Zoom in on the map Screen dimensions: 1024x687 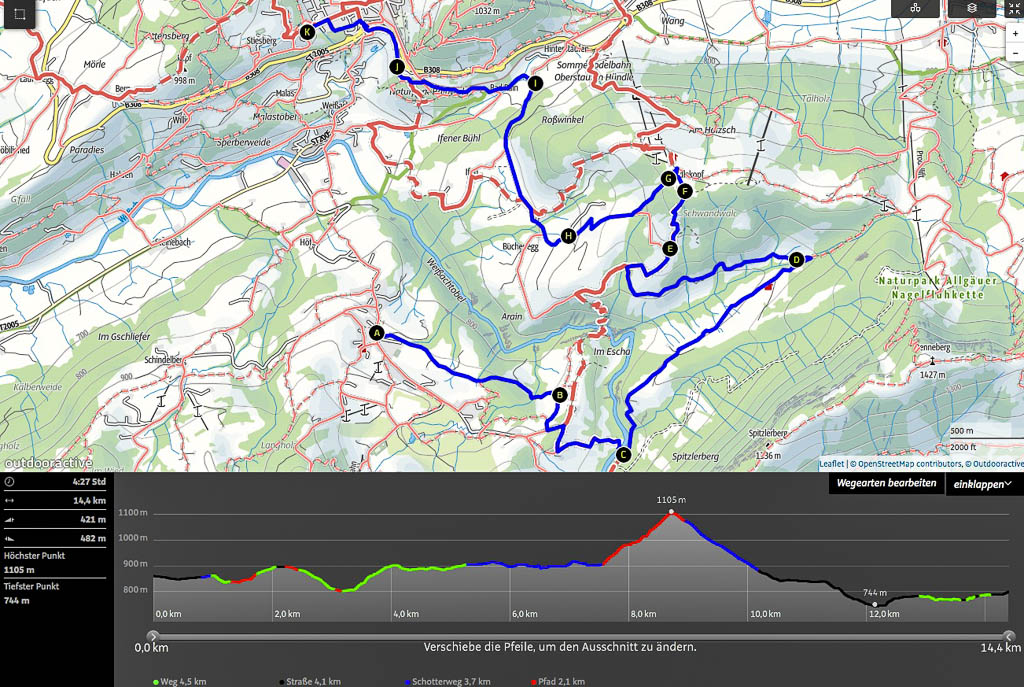1015,32
